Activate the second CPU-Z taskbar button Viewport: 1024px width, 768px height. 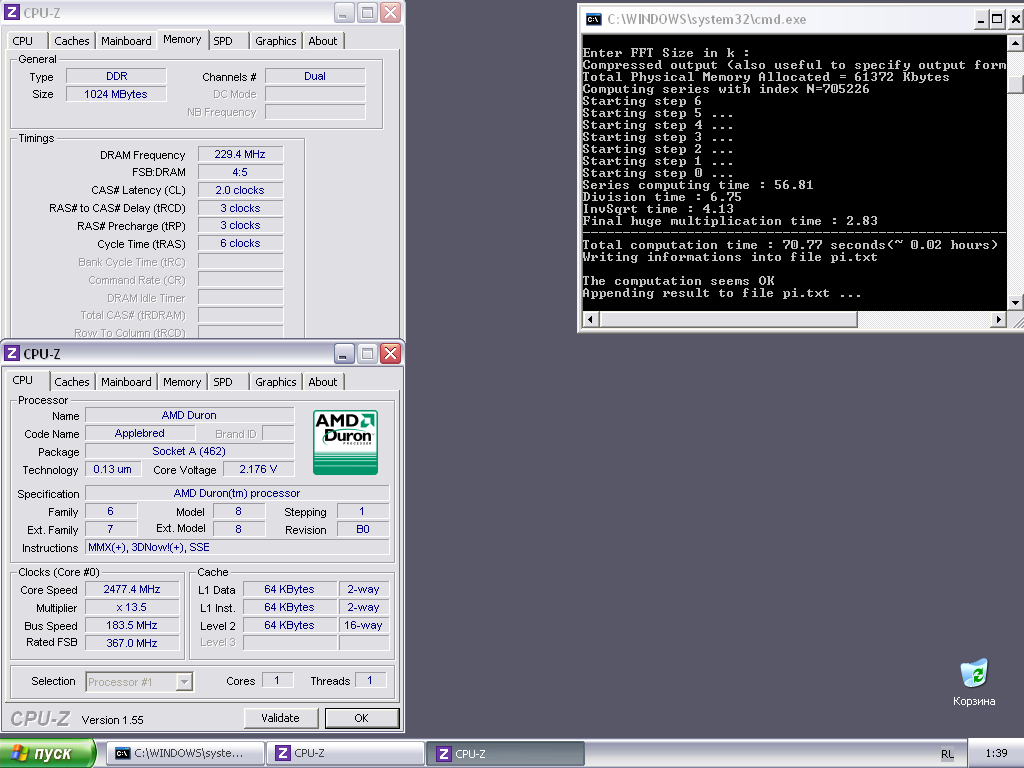(x=505, y=753)
